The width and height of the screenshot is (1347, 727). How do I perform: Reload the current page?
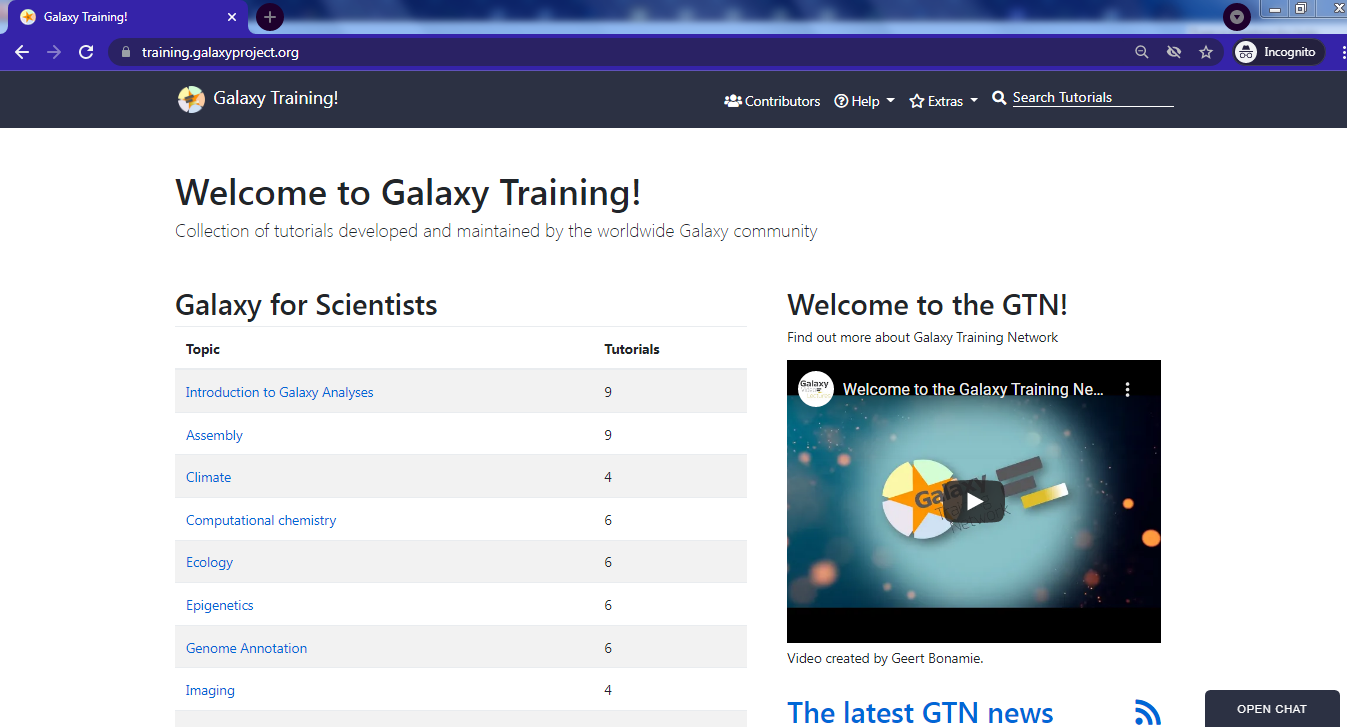86,52
